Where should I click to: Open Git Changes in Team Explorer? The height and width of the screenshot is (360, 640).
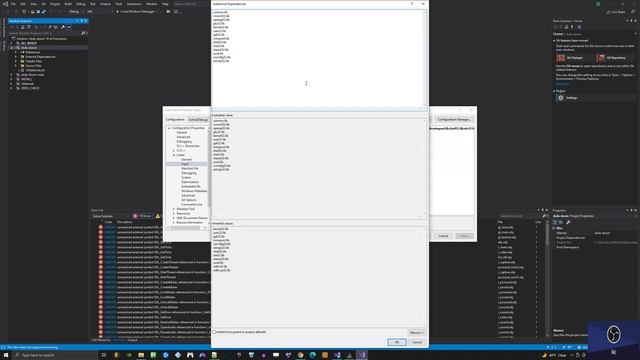[x=575, y=58]
